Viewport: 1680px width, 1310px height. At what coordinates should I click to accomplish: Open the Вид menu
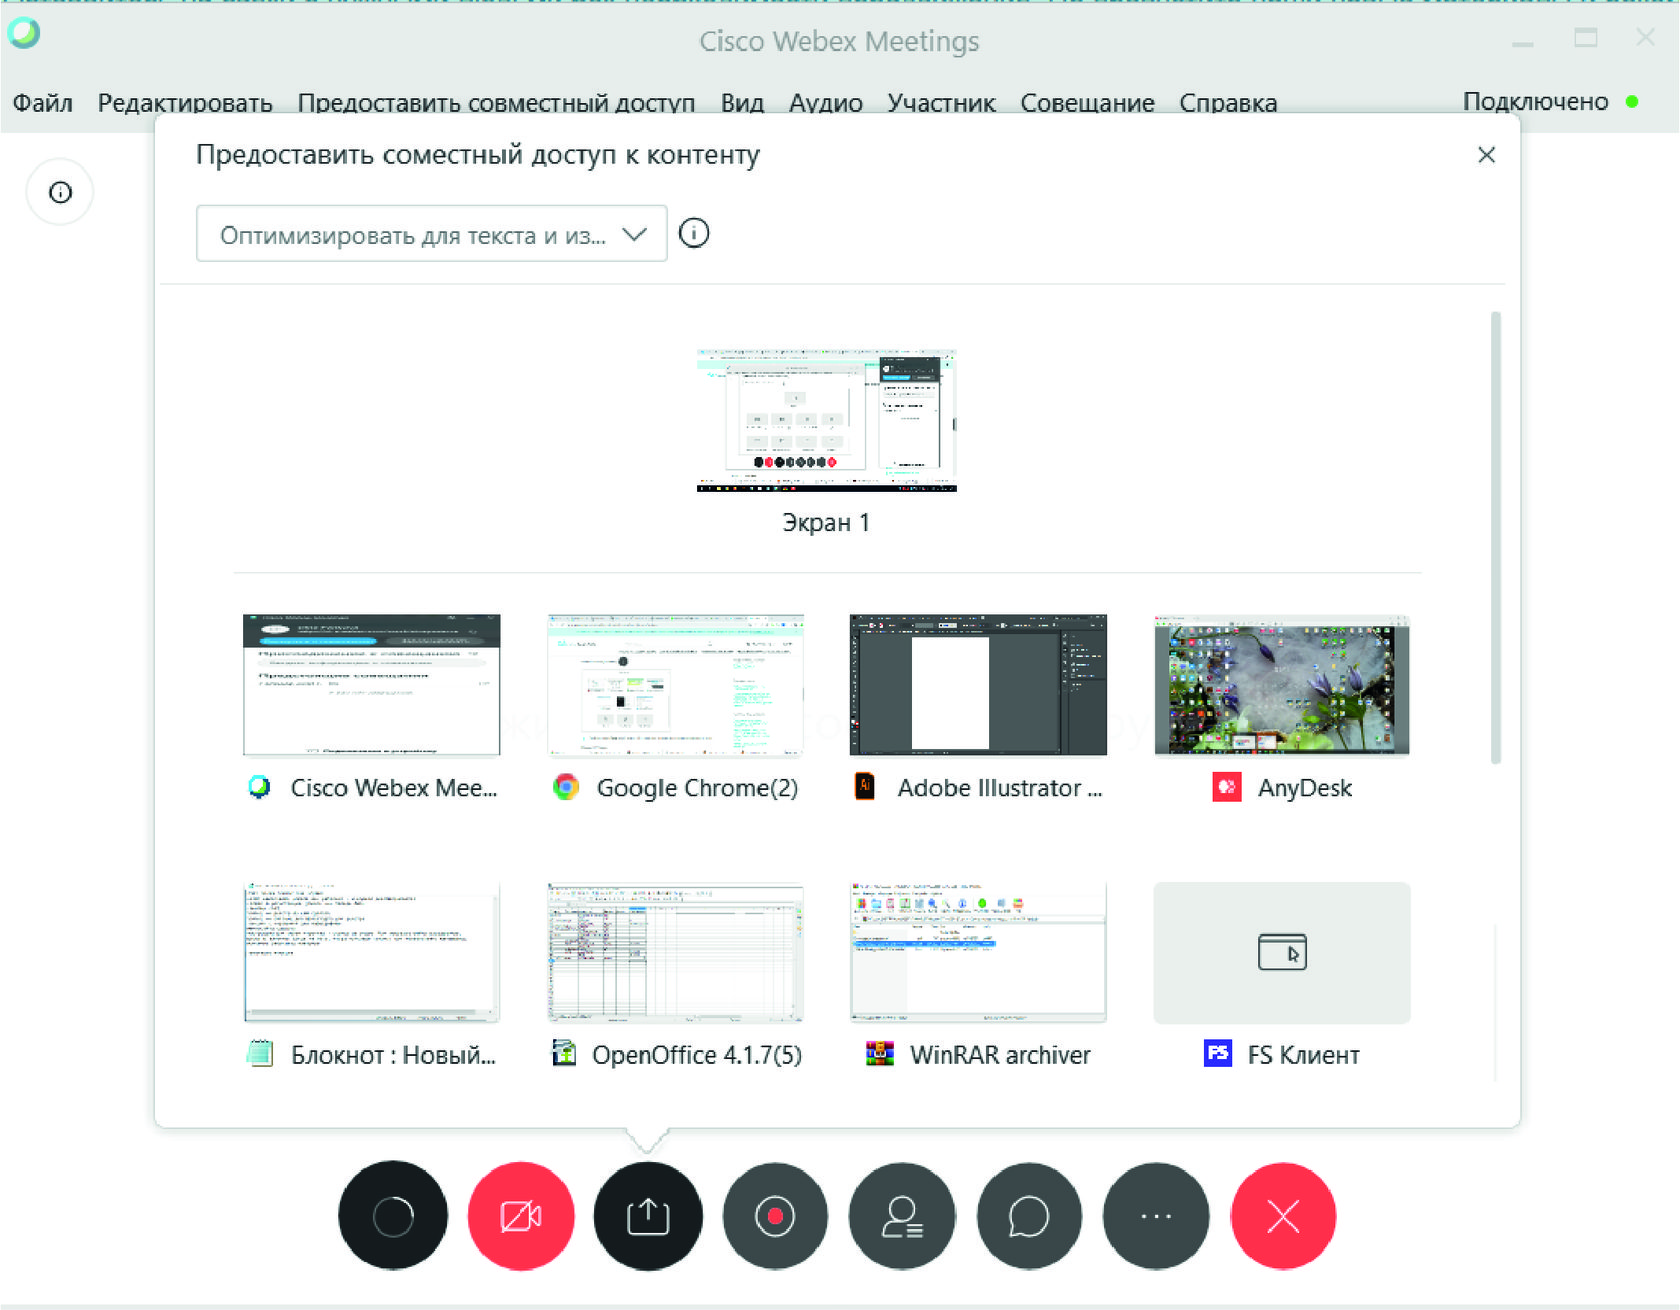[742, 103]
